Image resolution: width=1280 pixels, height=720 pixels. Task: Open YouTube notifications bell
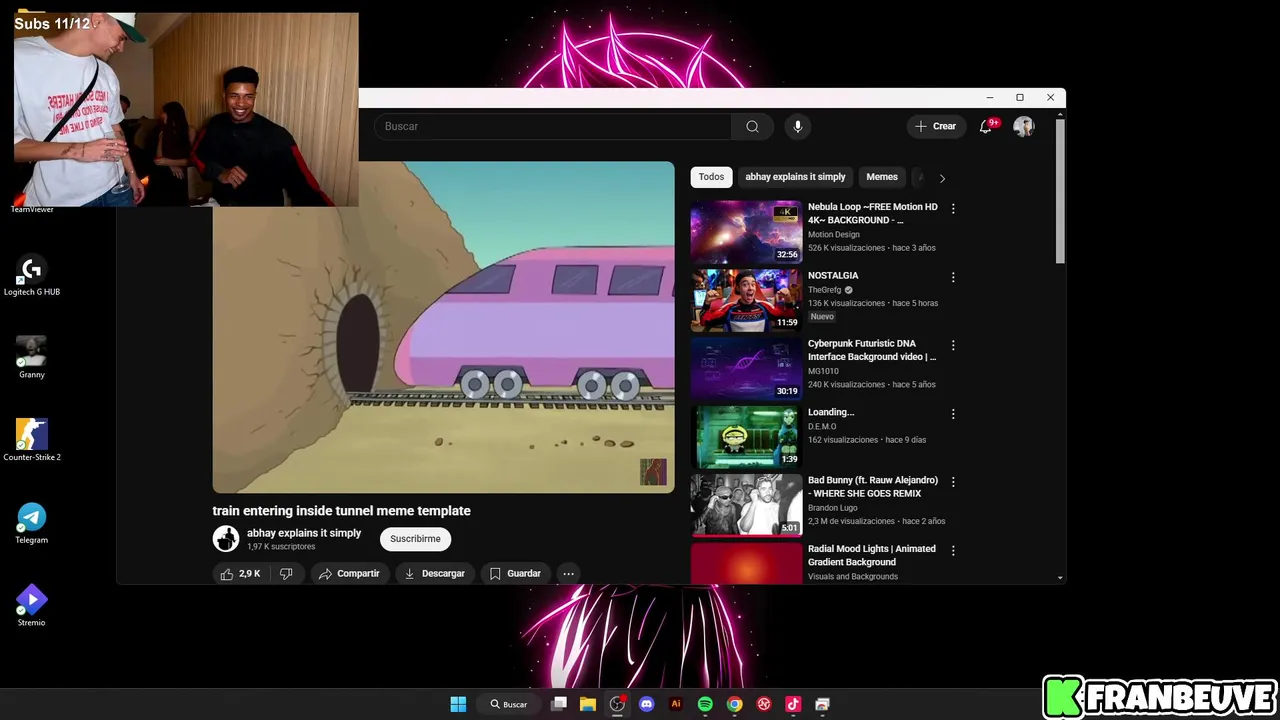pos(986,126)
